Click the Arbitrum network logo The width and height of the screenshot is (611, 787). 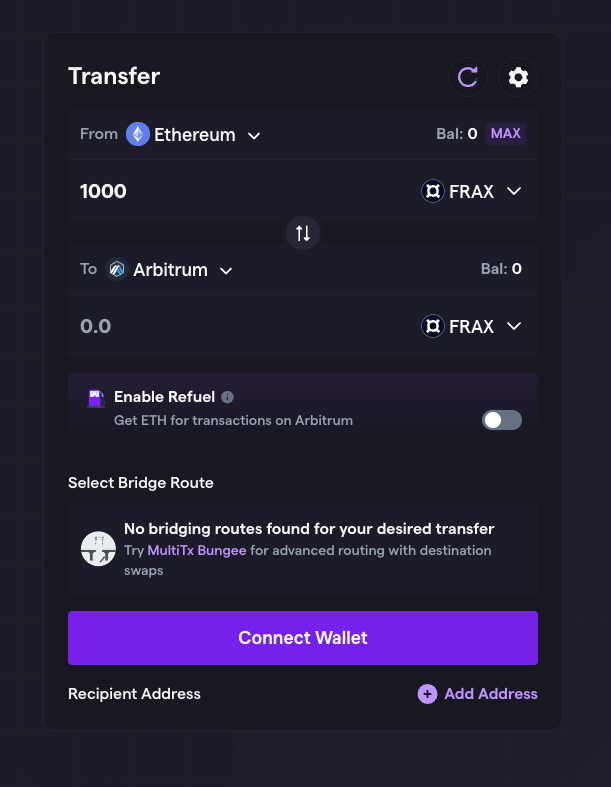point(117,270)
